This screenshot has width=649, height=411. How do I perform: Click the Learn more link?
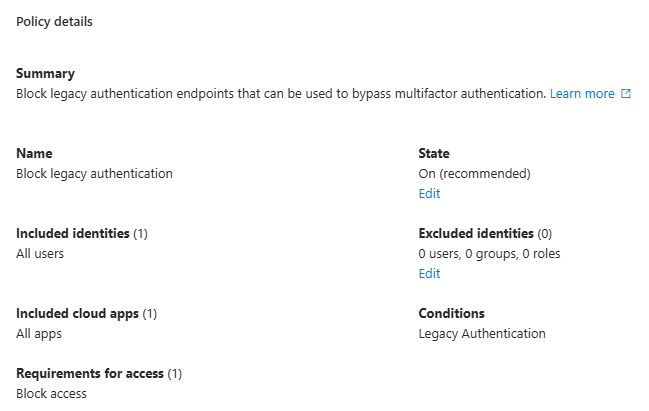[582, 94]
